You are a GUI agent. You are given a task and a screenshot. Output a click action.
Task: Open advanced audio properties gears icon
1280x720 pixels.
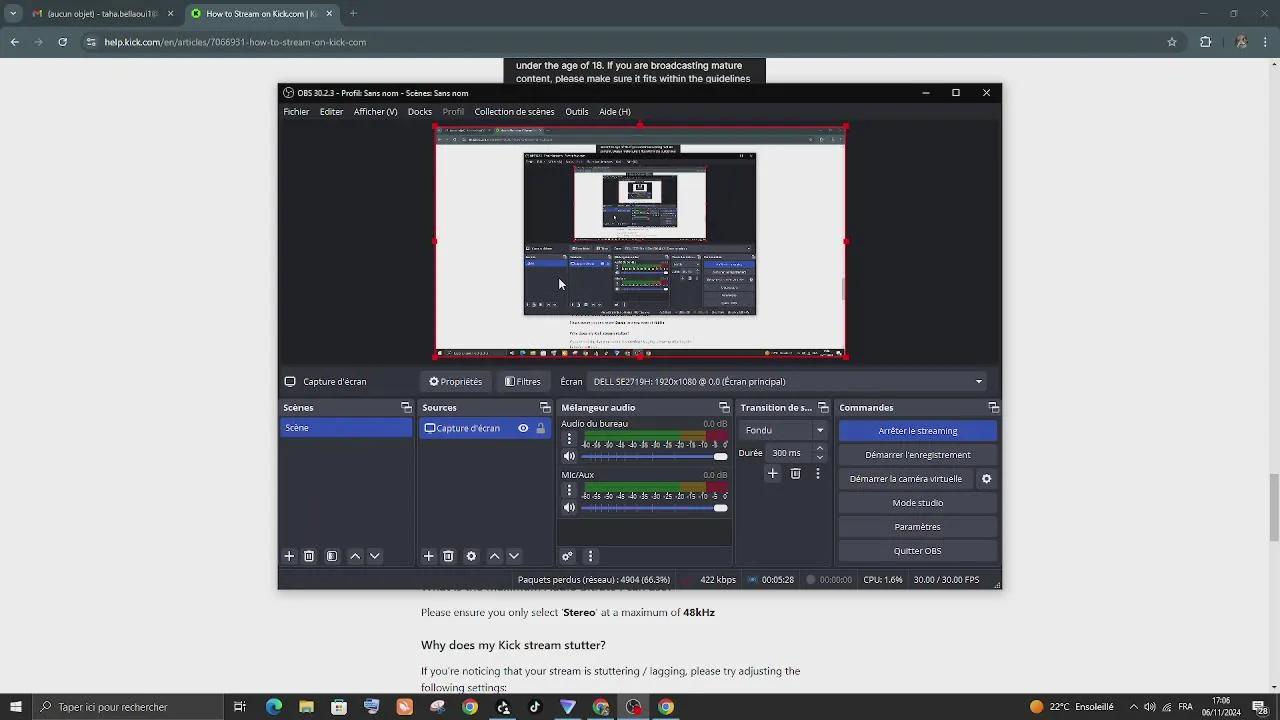(x=567, y=556)
